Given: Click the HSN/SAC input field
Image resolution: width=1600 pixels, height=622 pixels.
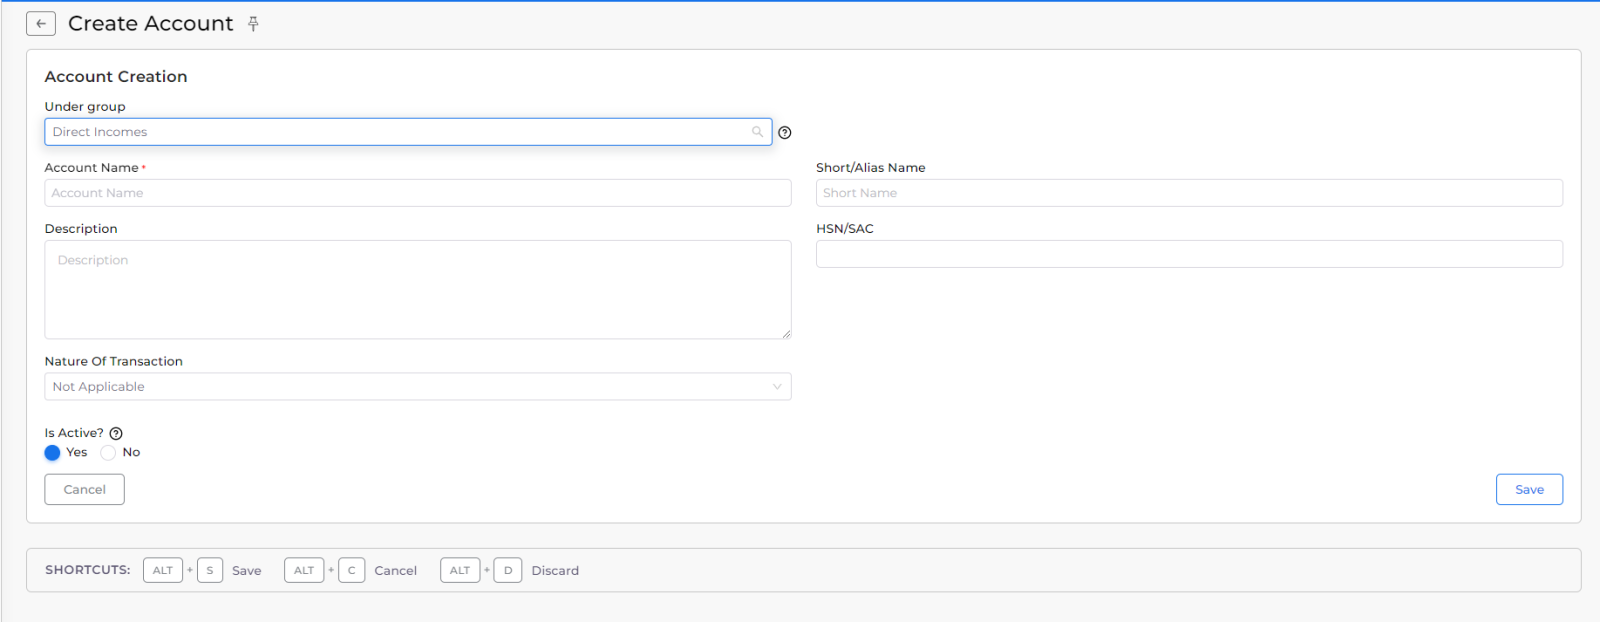Looking at the screenshot, I should pos(1189,254).
